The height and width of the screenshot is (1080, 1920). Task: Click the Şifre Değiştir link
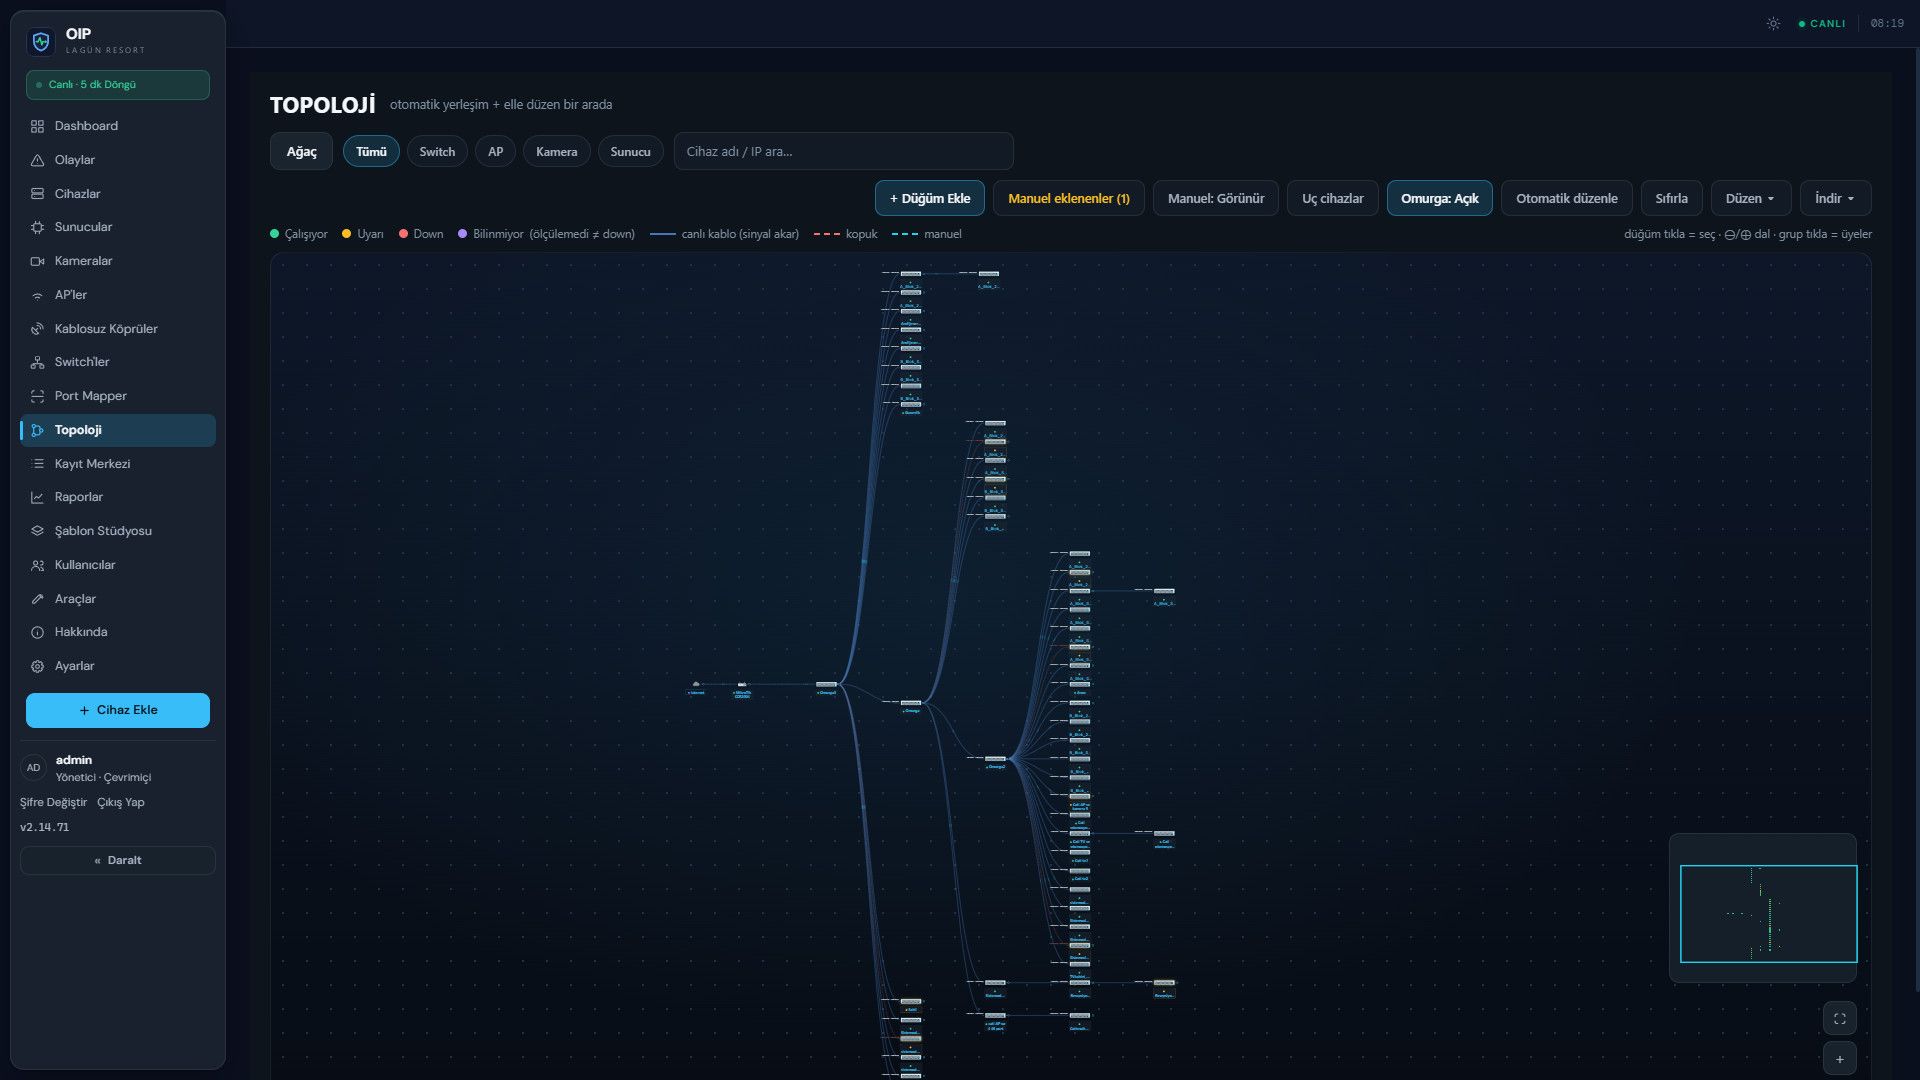click(x=53, y=802)
